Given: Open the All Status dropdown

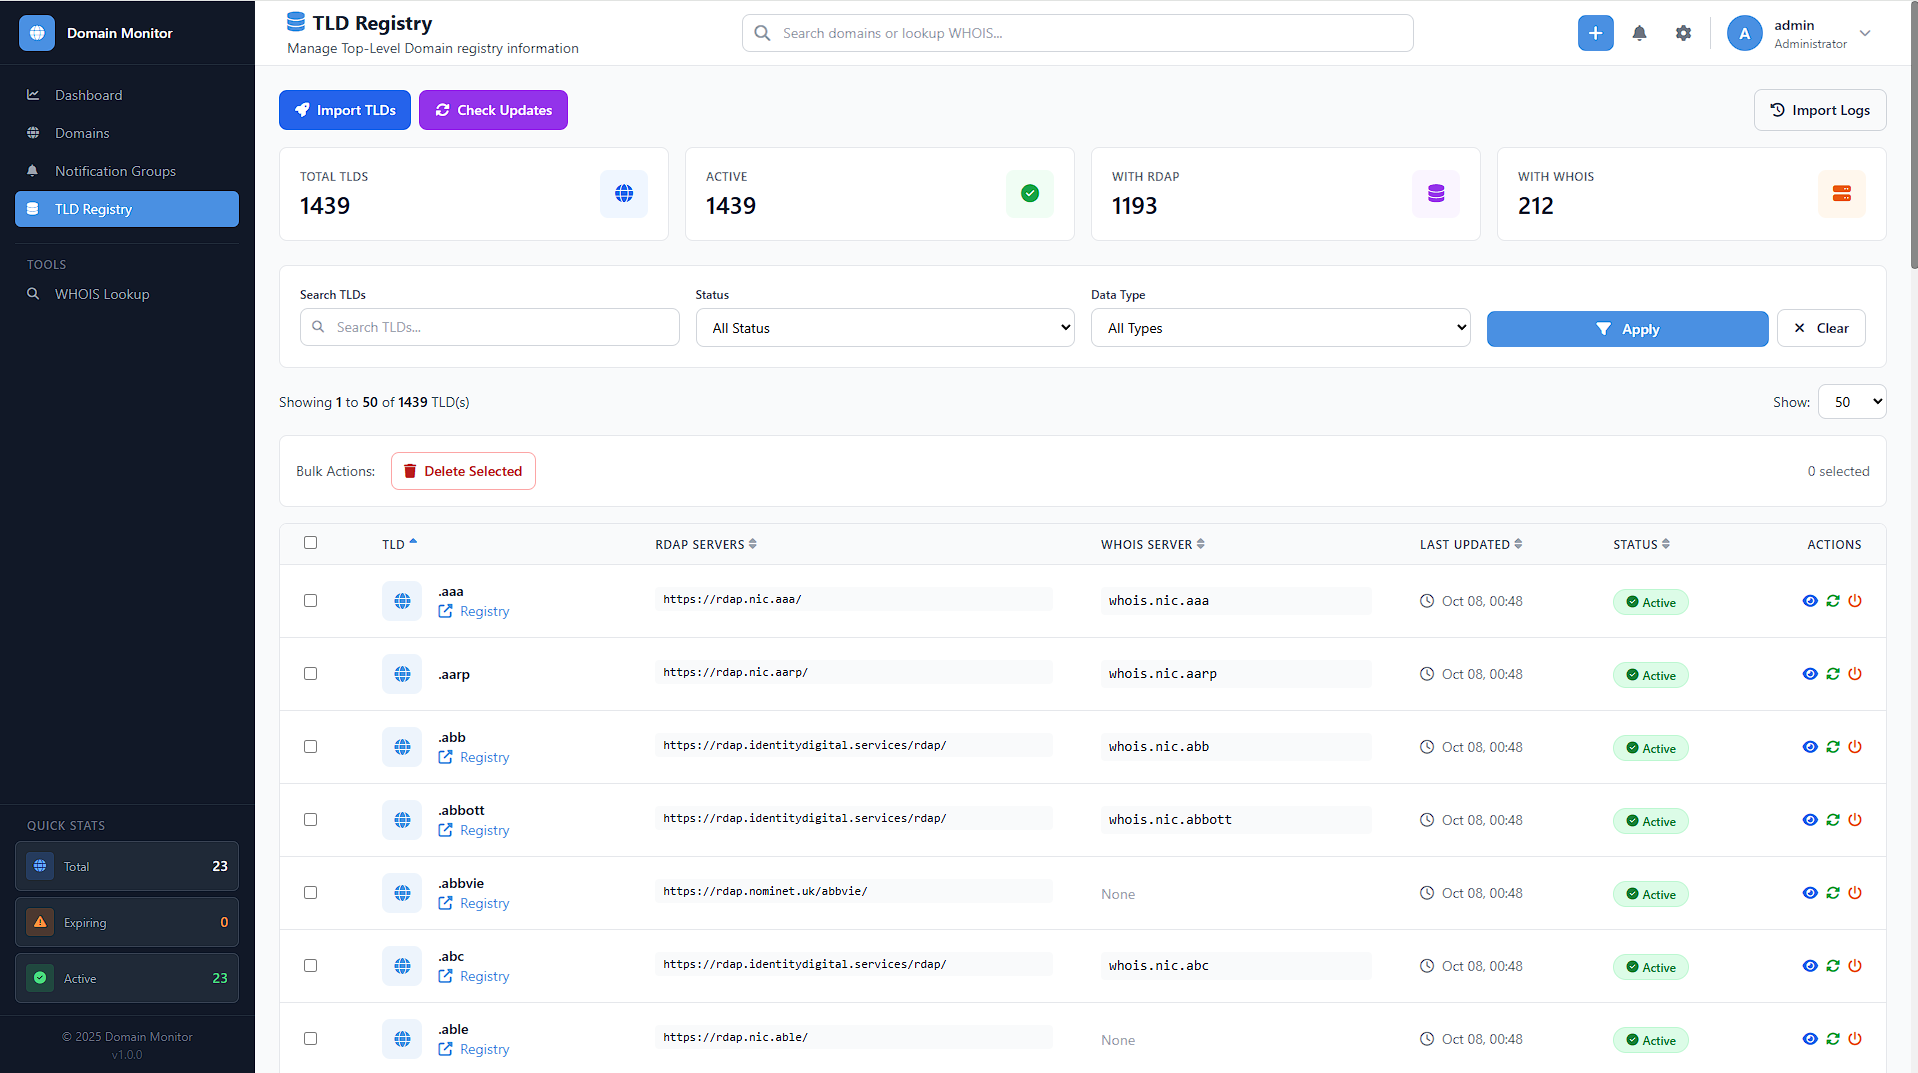Looking at the screenshot, I should (x=884, y=328).
